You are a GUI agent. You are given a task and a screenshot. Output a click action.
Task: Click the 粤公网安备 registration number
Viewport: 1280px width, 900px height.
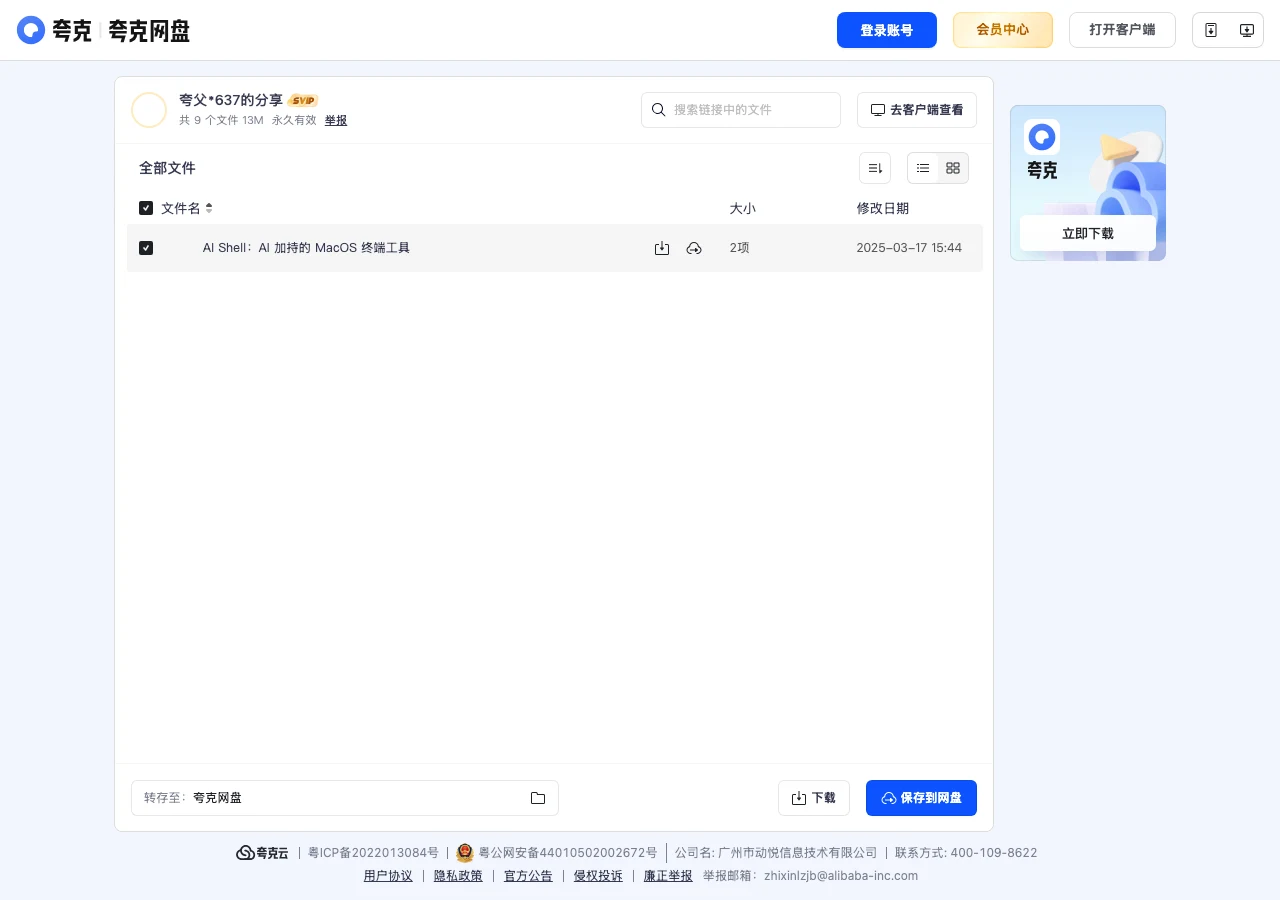coord(568,853)
